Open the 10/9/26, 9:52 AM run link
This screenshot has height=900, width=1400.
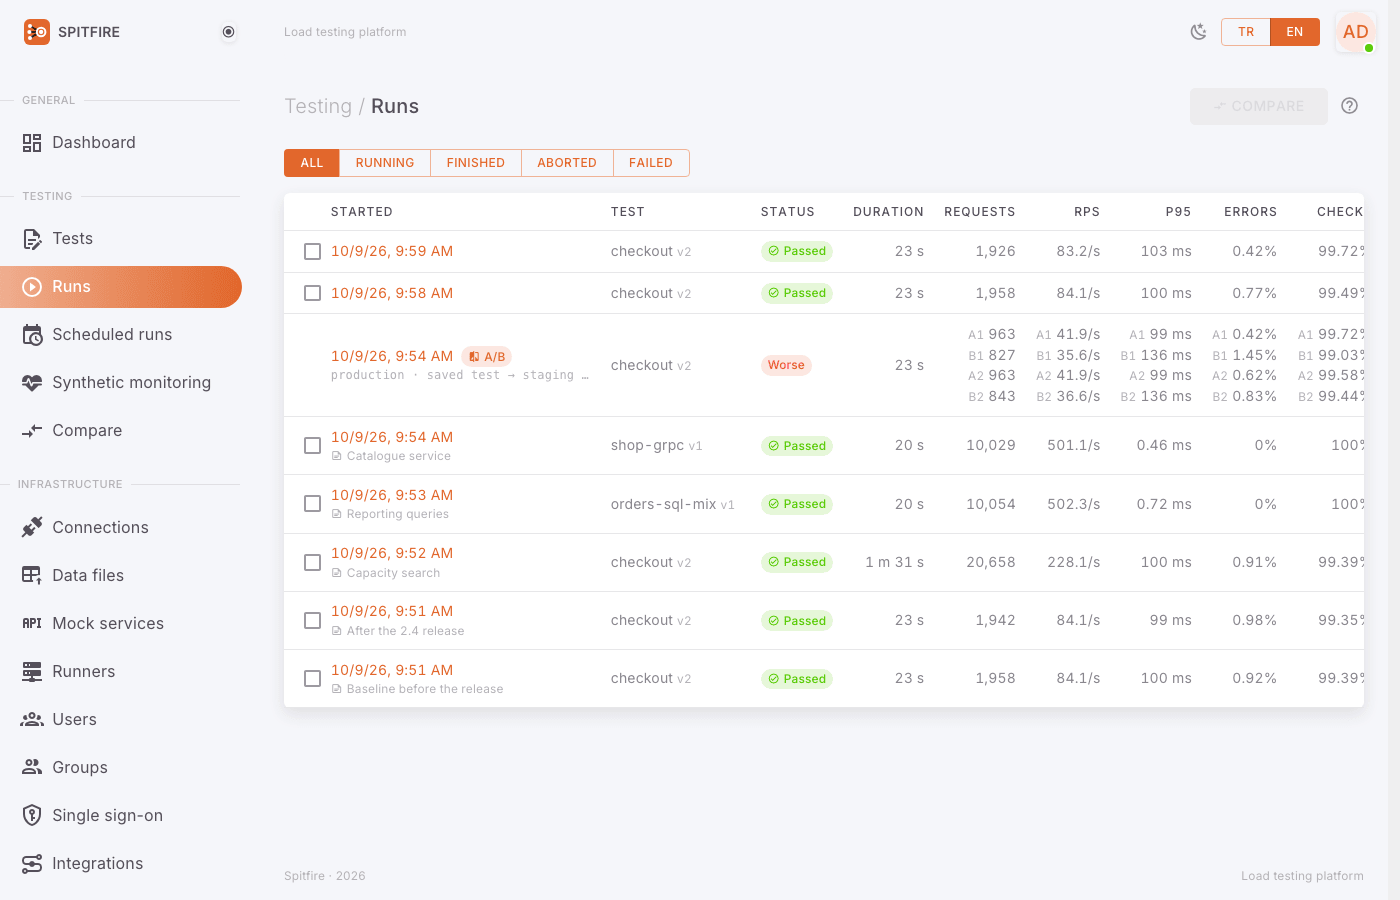pos(392,553)
